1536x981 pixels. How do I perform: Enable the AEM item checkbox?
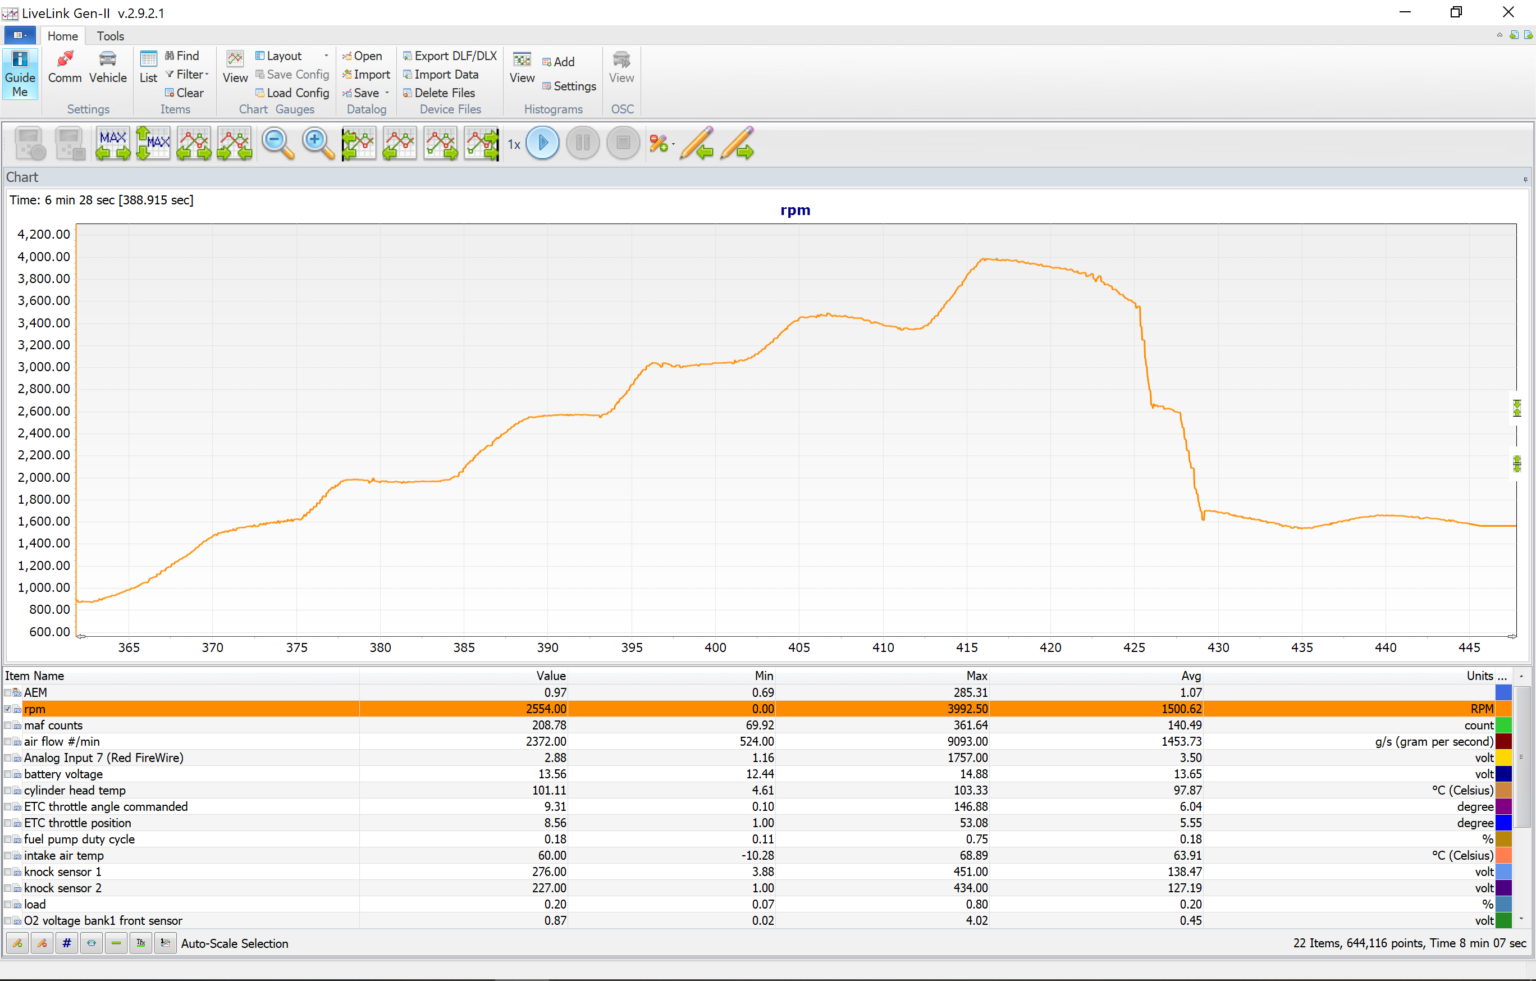(x=8, y=693)
